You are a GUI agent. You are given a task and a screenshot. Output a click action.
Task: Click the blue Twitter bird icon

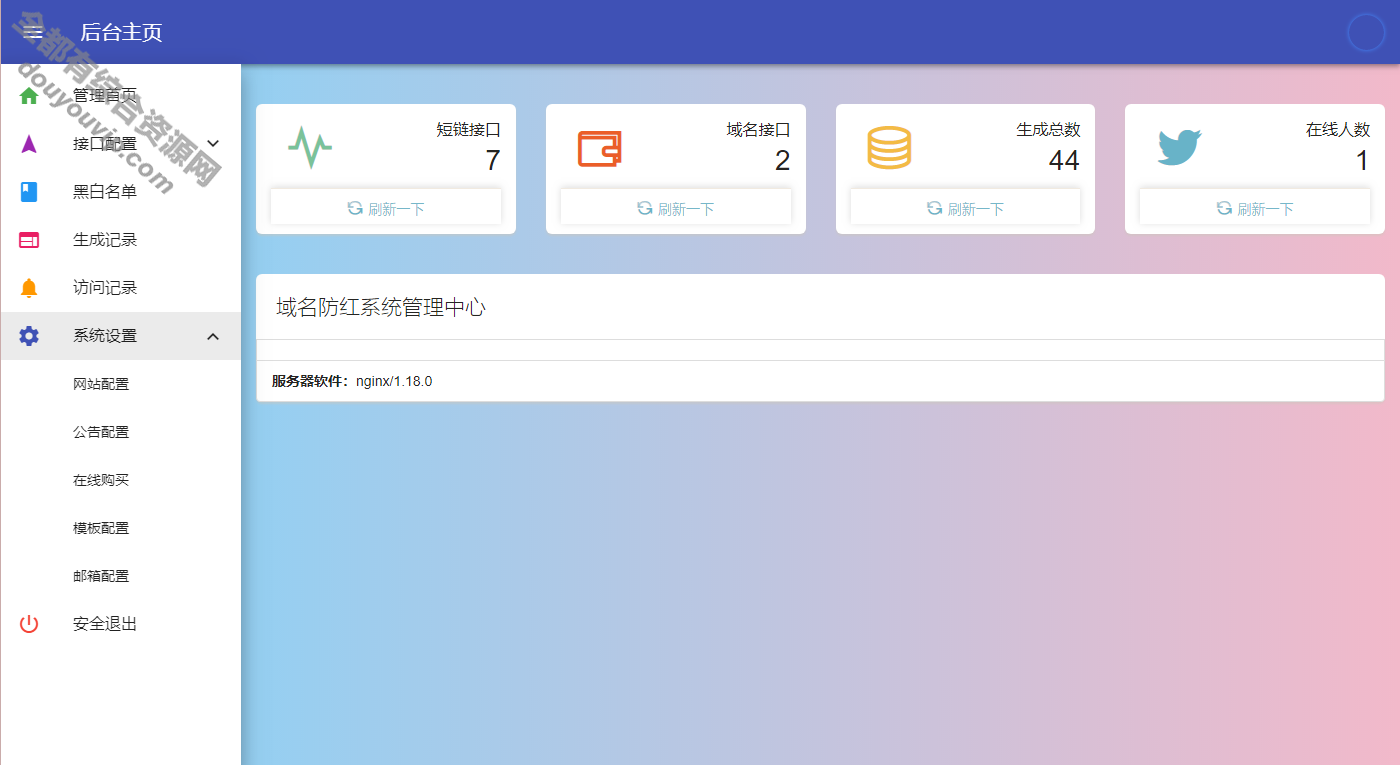1179,148
